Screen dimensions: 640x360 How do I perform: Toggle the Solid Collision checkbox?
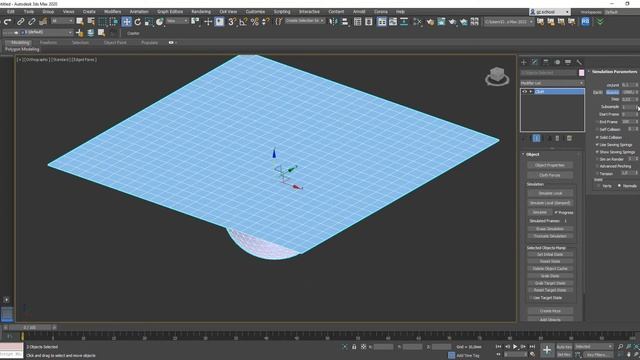point(597,137)
